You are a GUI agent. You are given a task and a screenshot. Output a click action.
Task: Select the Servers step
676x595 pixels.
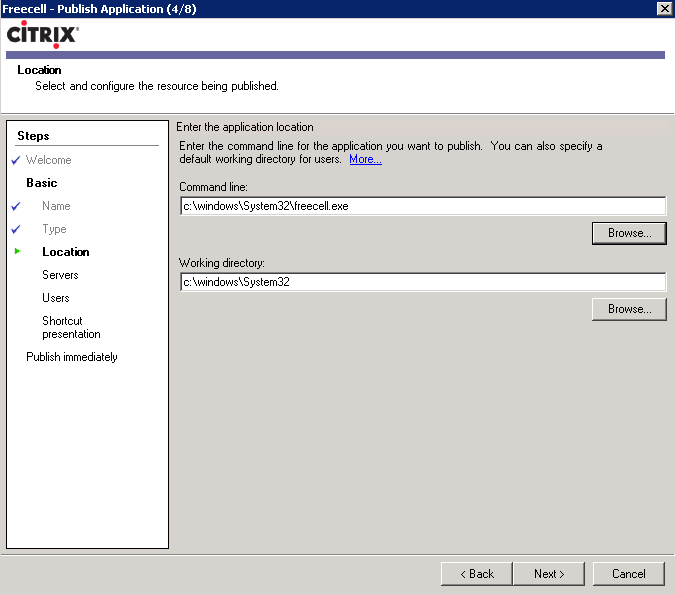(60, 275)
